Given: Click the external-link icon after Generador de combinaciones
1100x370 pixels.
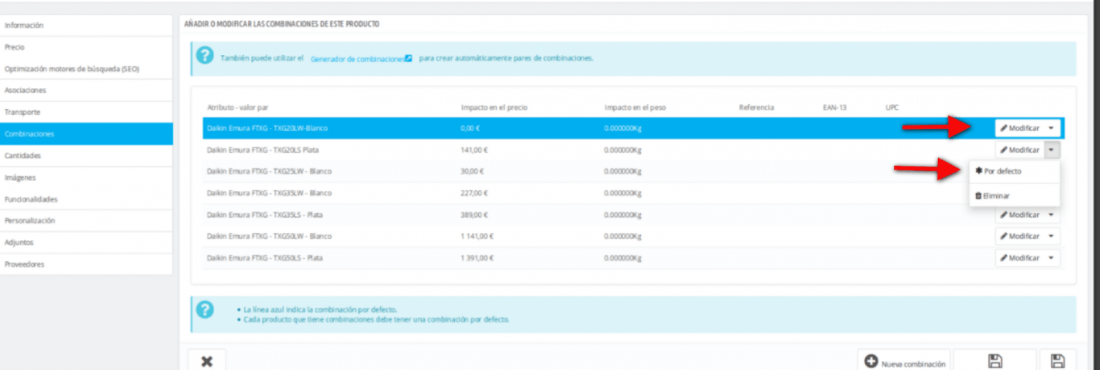Looking at the screenshot, I should pyautogui.click(x=408, y=59).
